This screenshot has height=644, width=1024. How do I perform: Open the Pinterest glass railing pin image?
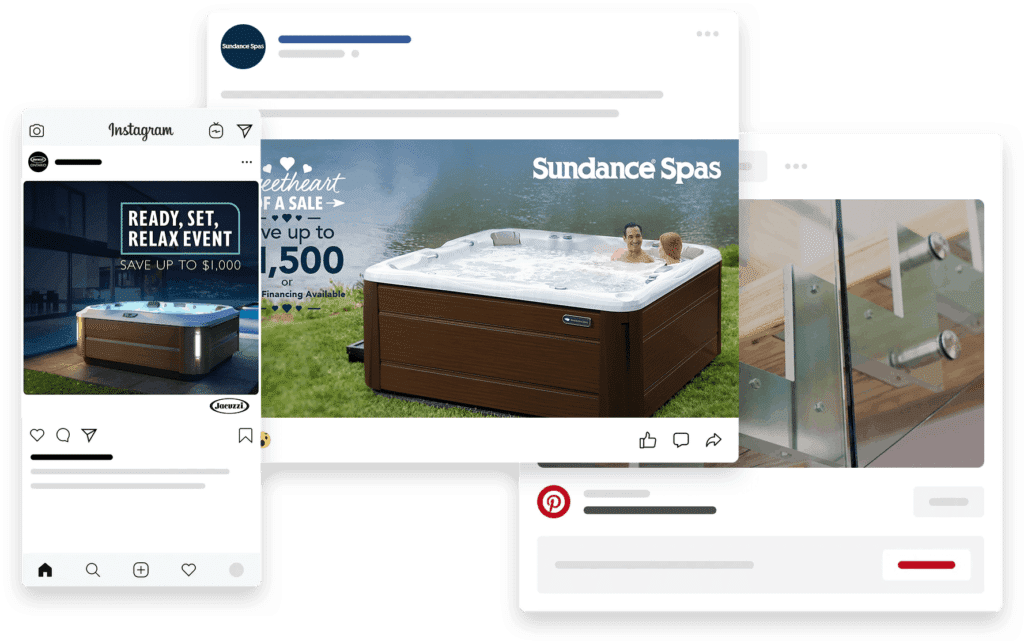(x=861, y=333)
